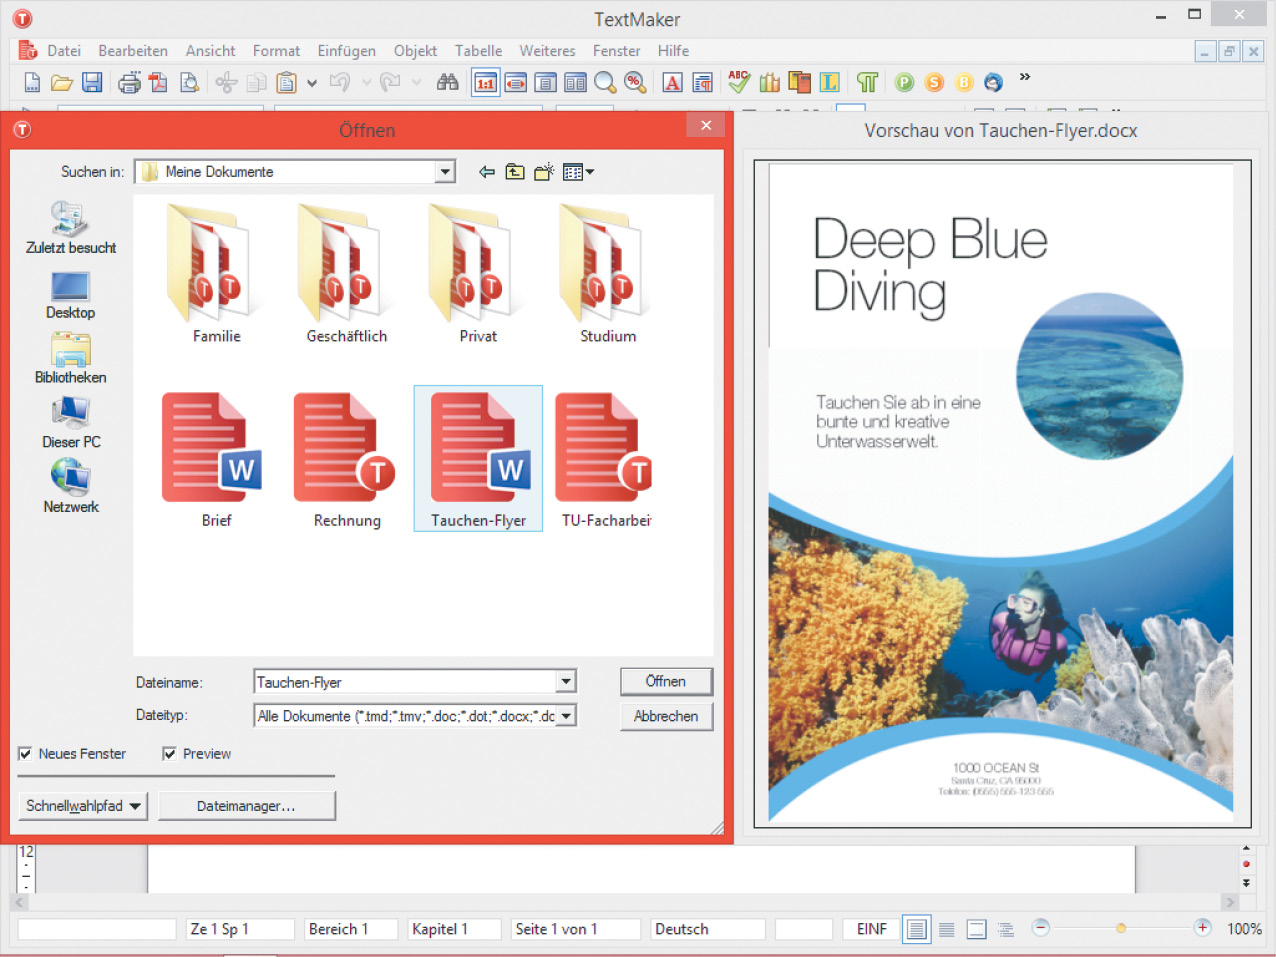This screenshot has height=957, width=1276.
Task: Click the spell check ABC icon
Action: tap(739, 82)
